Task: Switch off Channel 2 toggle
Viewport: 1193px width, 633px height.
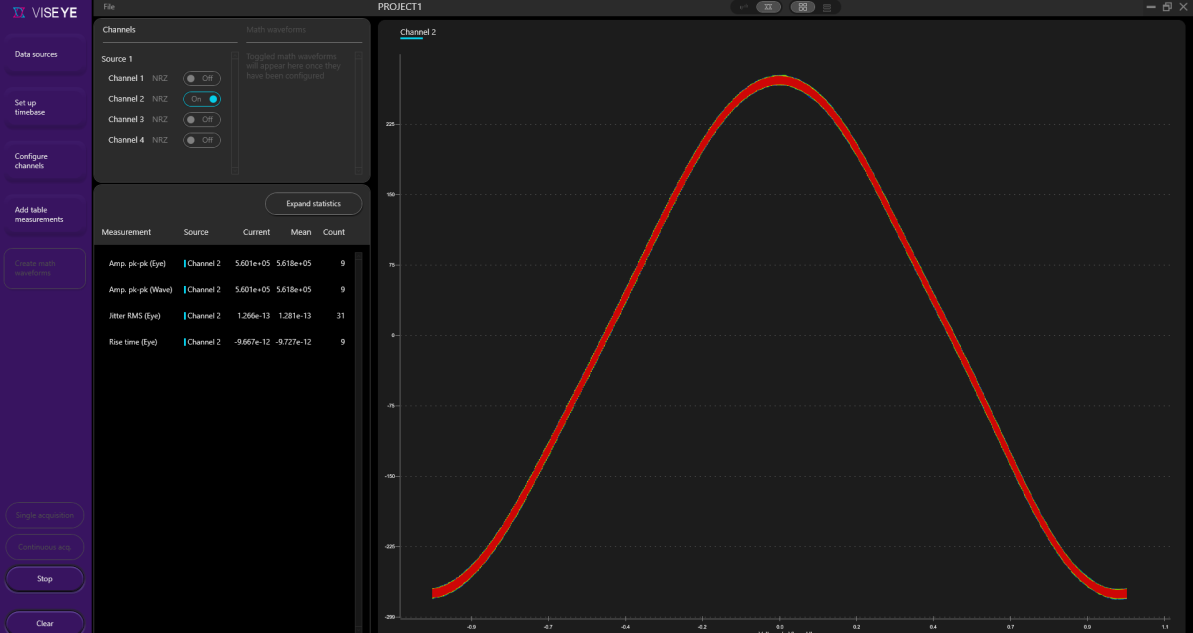Action: pyautogui.click(x=201, y=99)
